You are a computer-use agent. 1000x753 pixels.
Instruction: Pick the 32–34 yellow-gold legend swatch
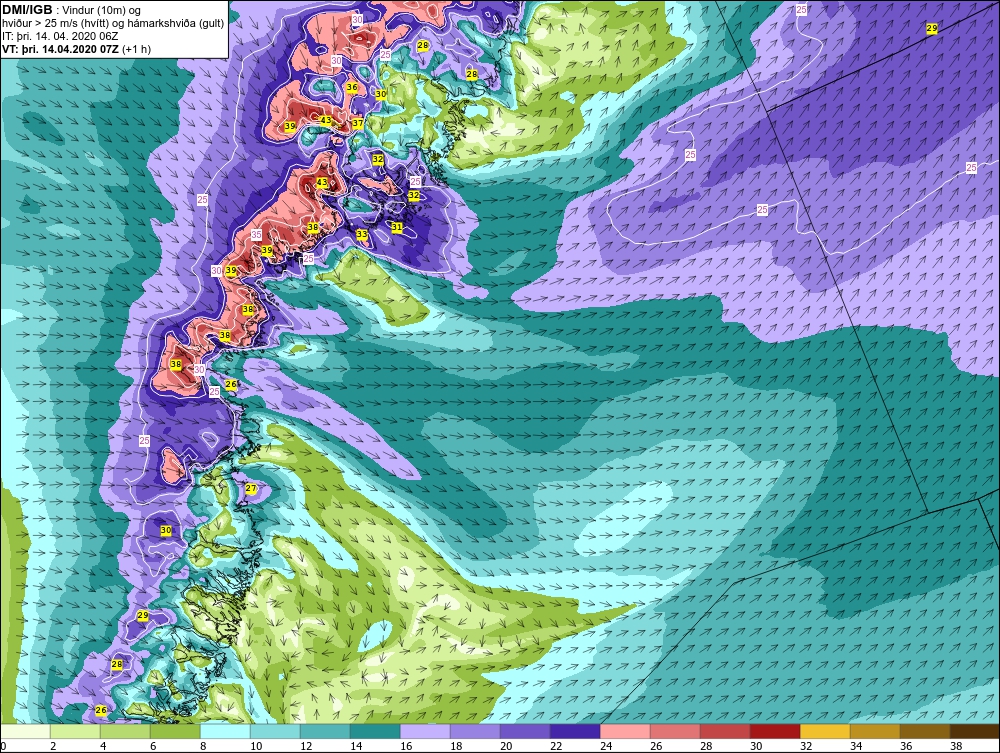point(825,731)
